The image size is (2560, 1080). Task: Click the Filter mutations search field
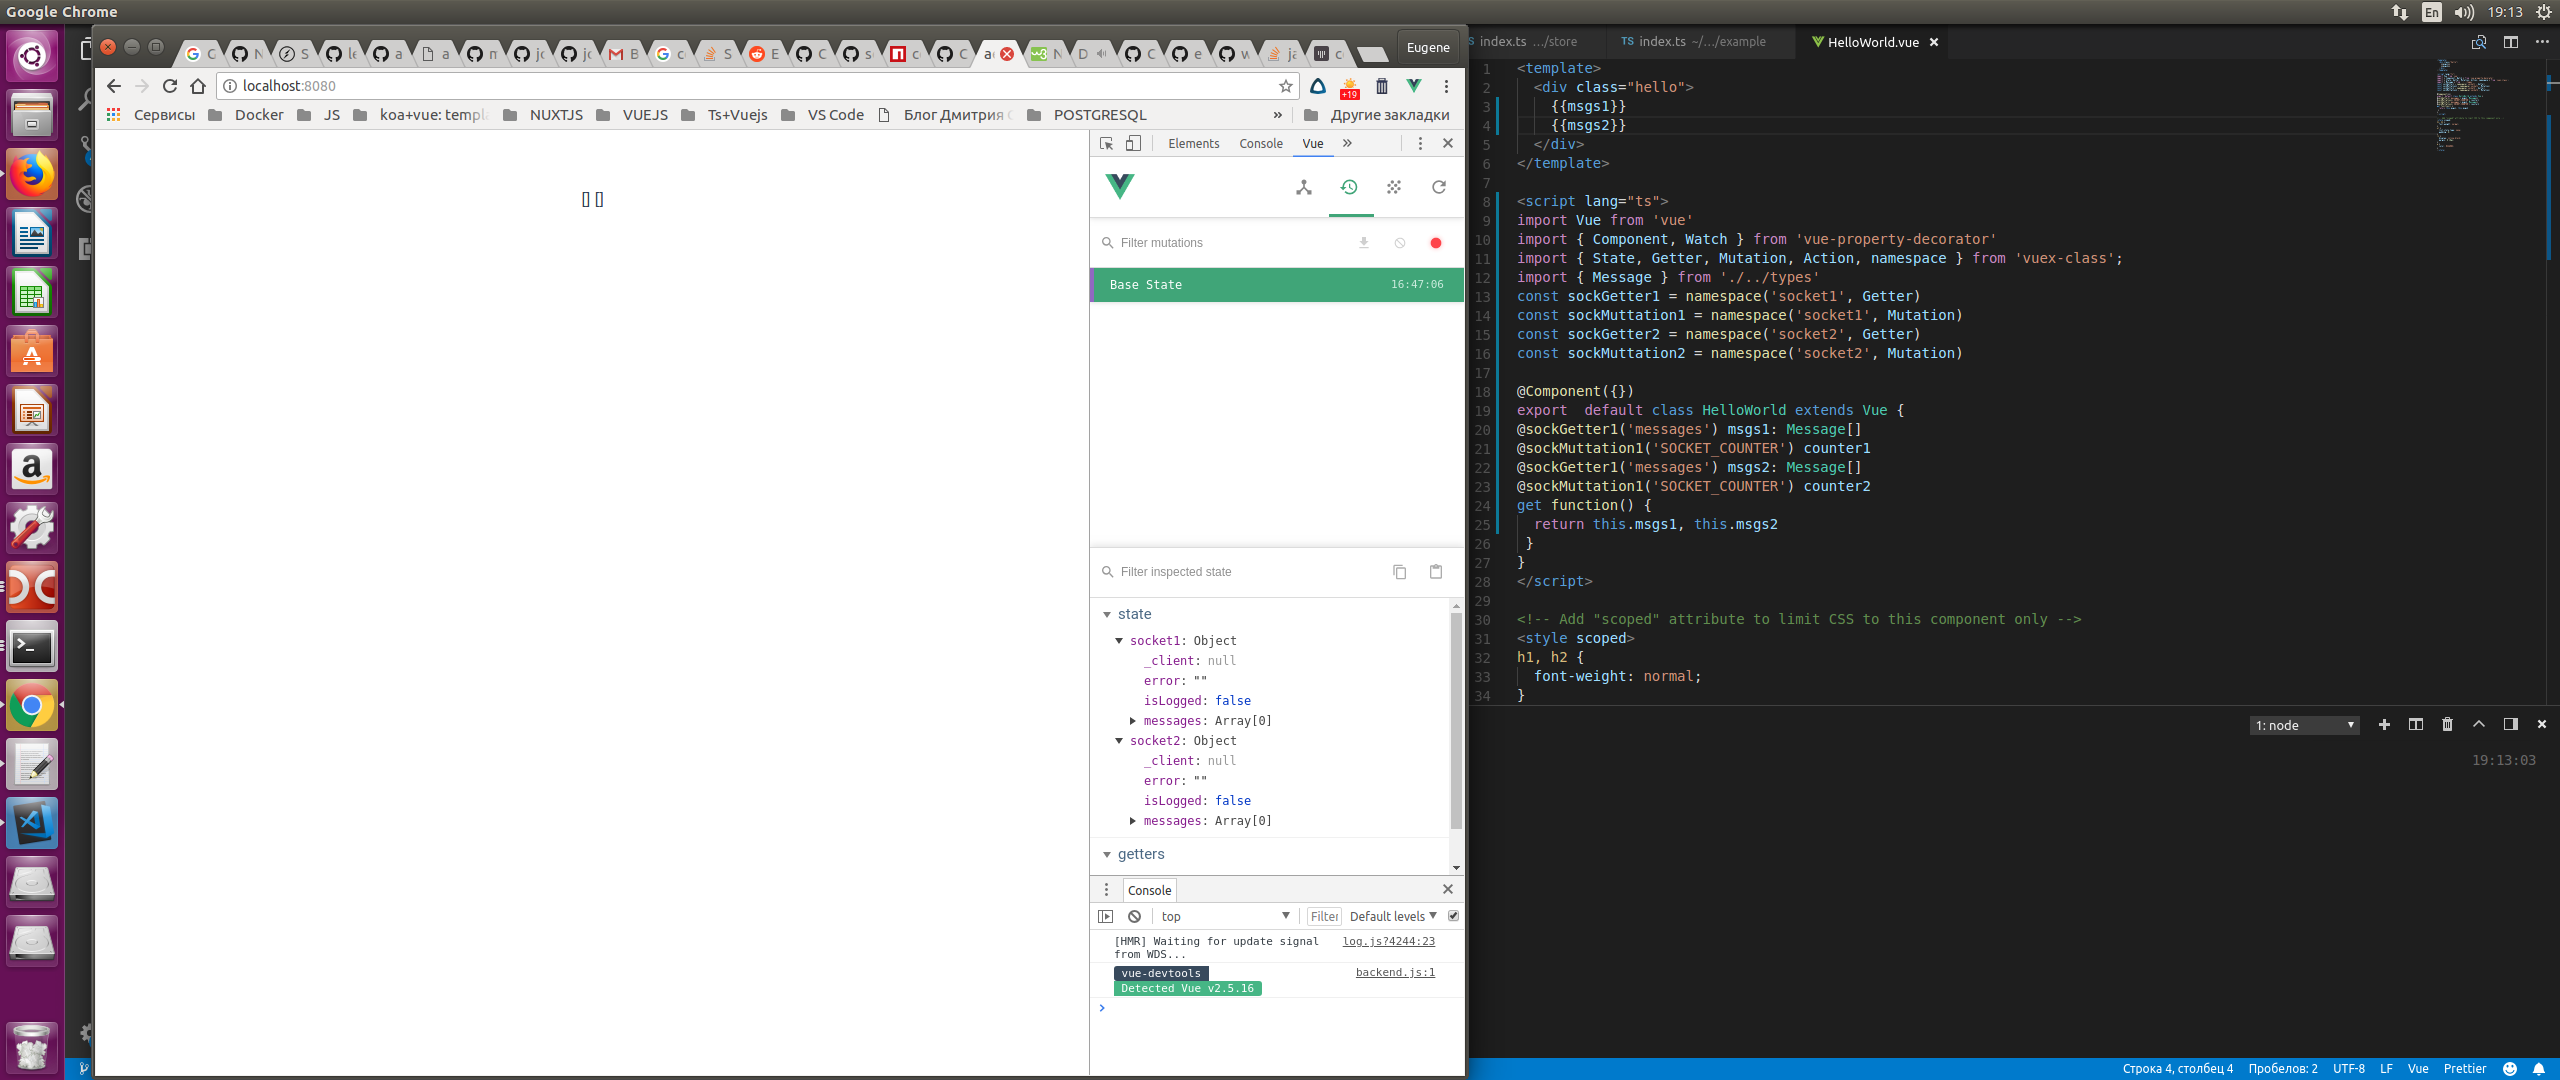coord(1230,243)
